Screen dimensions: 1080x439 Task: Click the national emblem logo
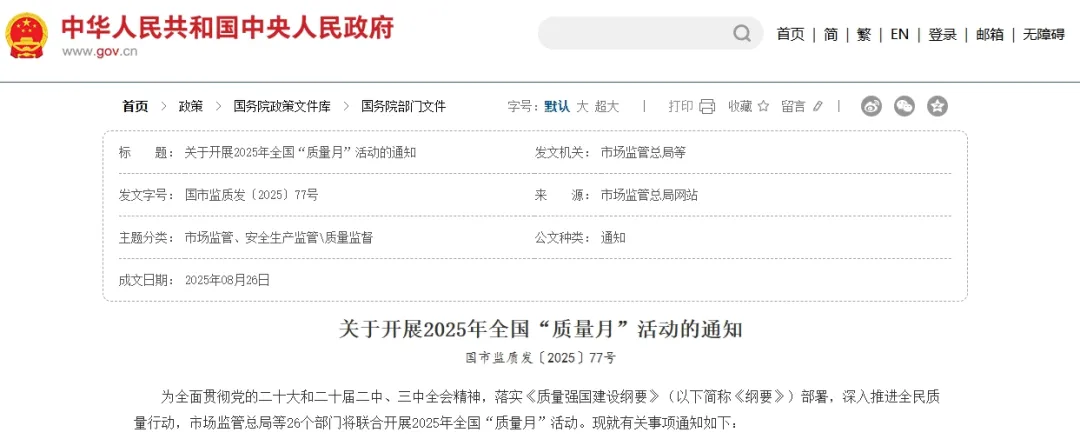[26, 35]
